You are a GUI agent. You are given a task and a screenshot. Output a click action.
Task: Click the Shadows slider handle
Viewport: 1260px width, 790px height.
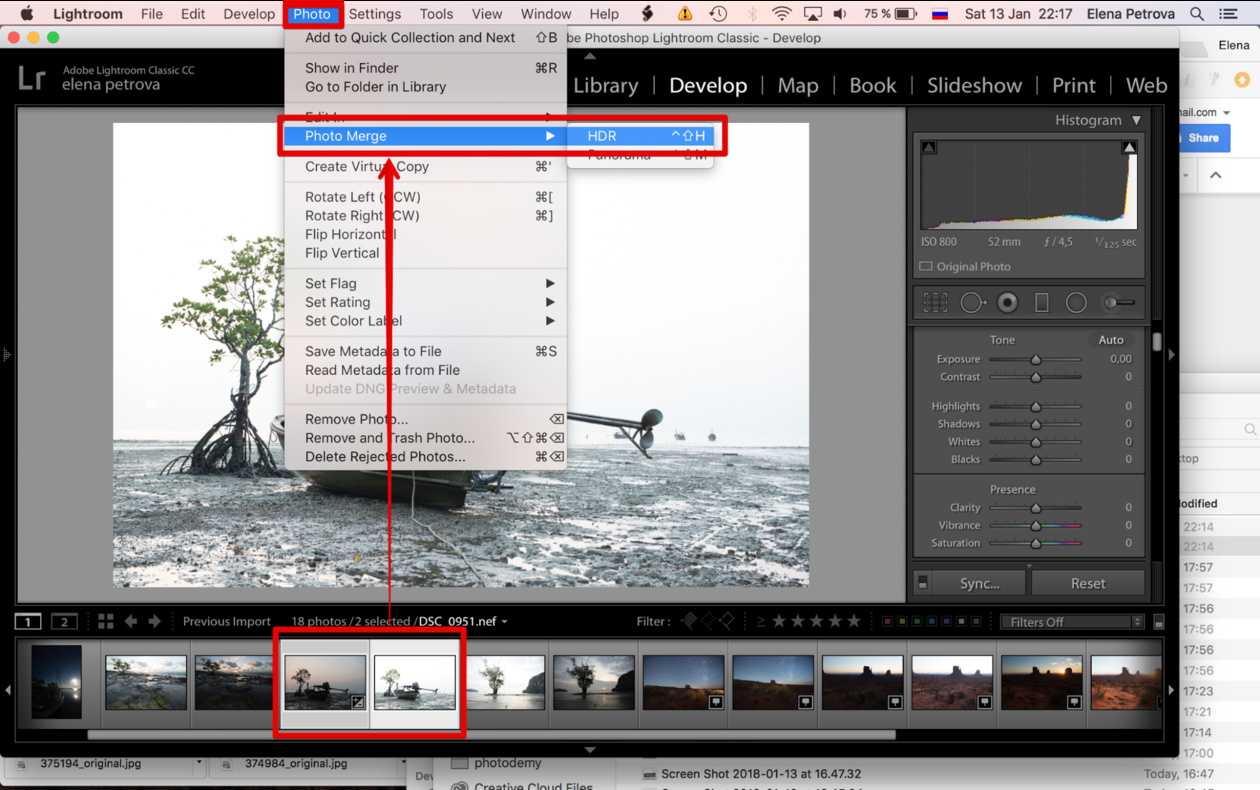coord(1036,424)
